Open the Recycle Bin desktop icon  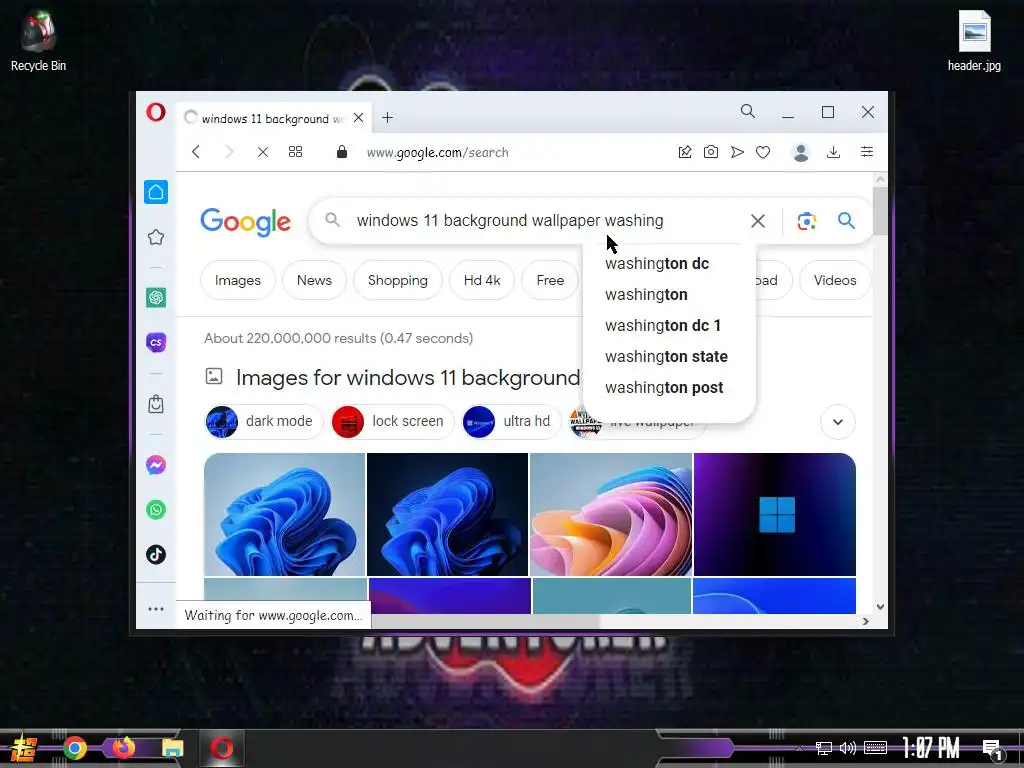point(38,40)
